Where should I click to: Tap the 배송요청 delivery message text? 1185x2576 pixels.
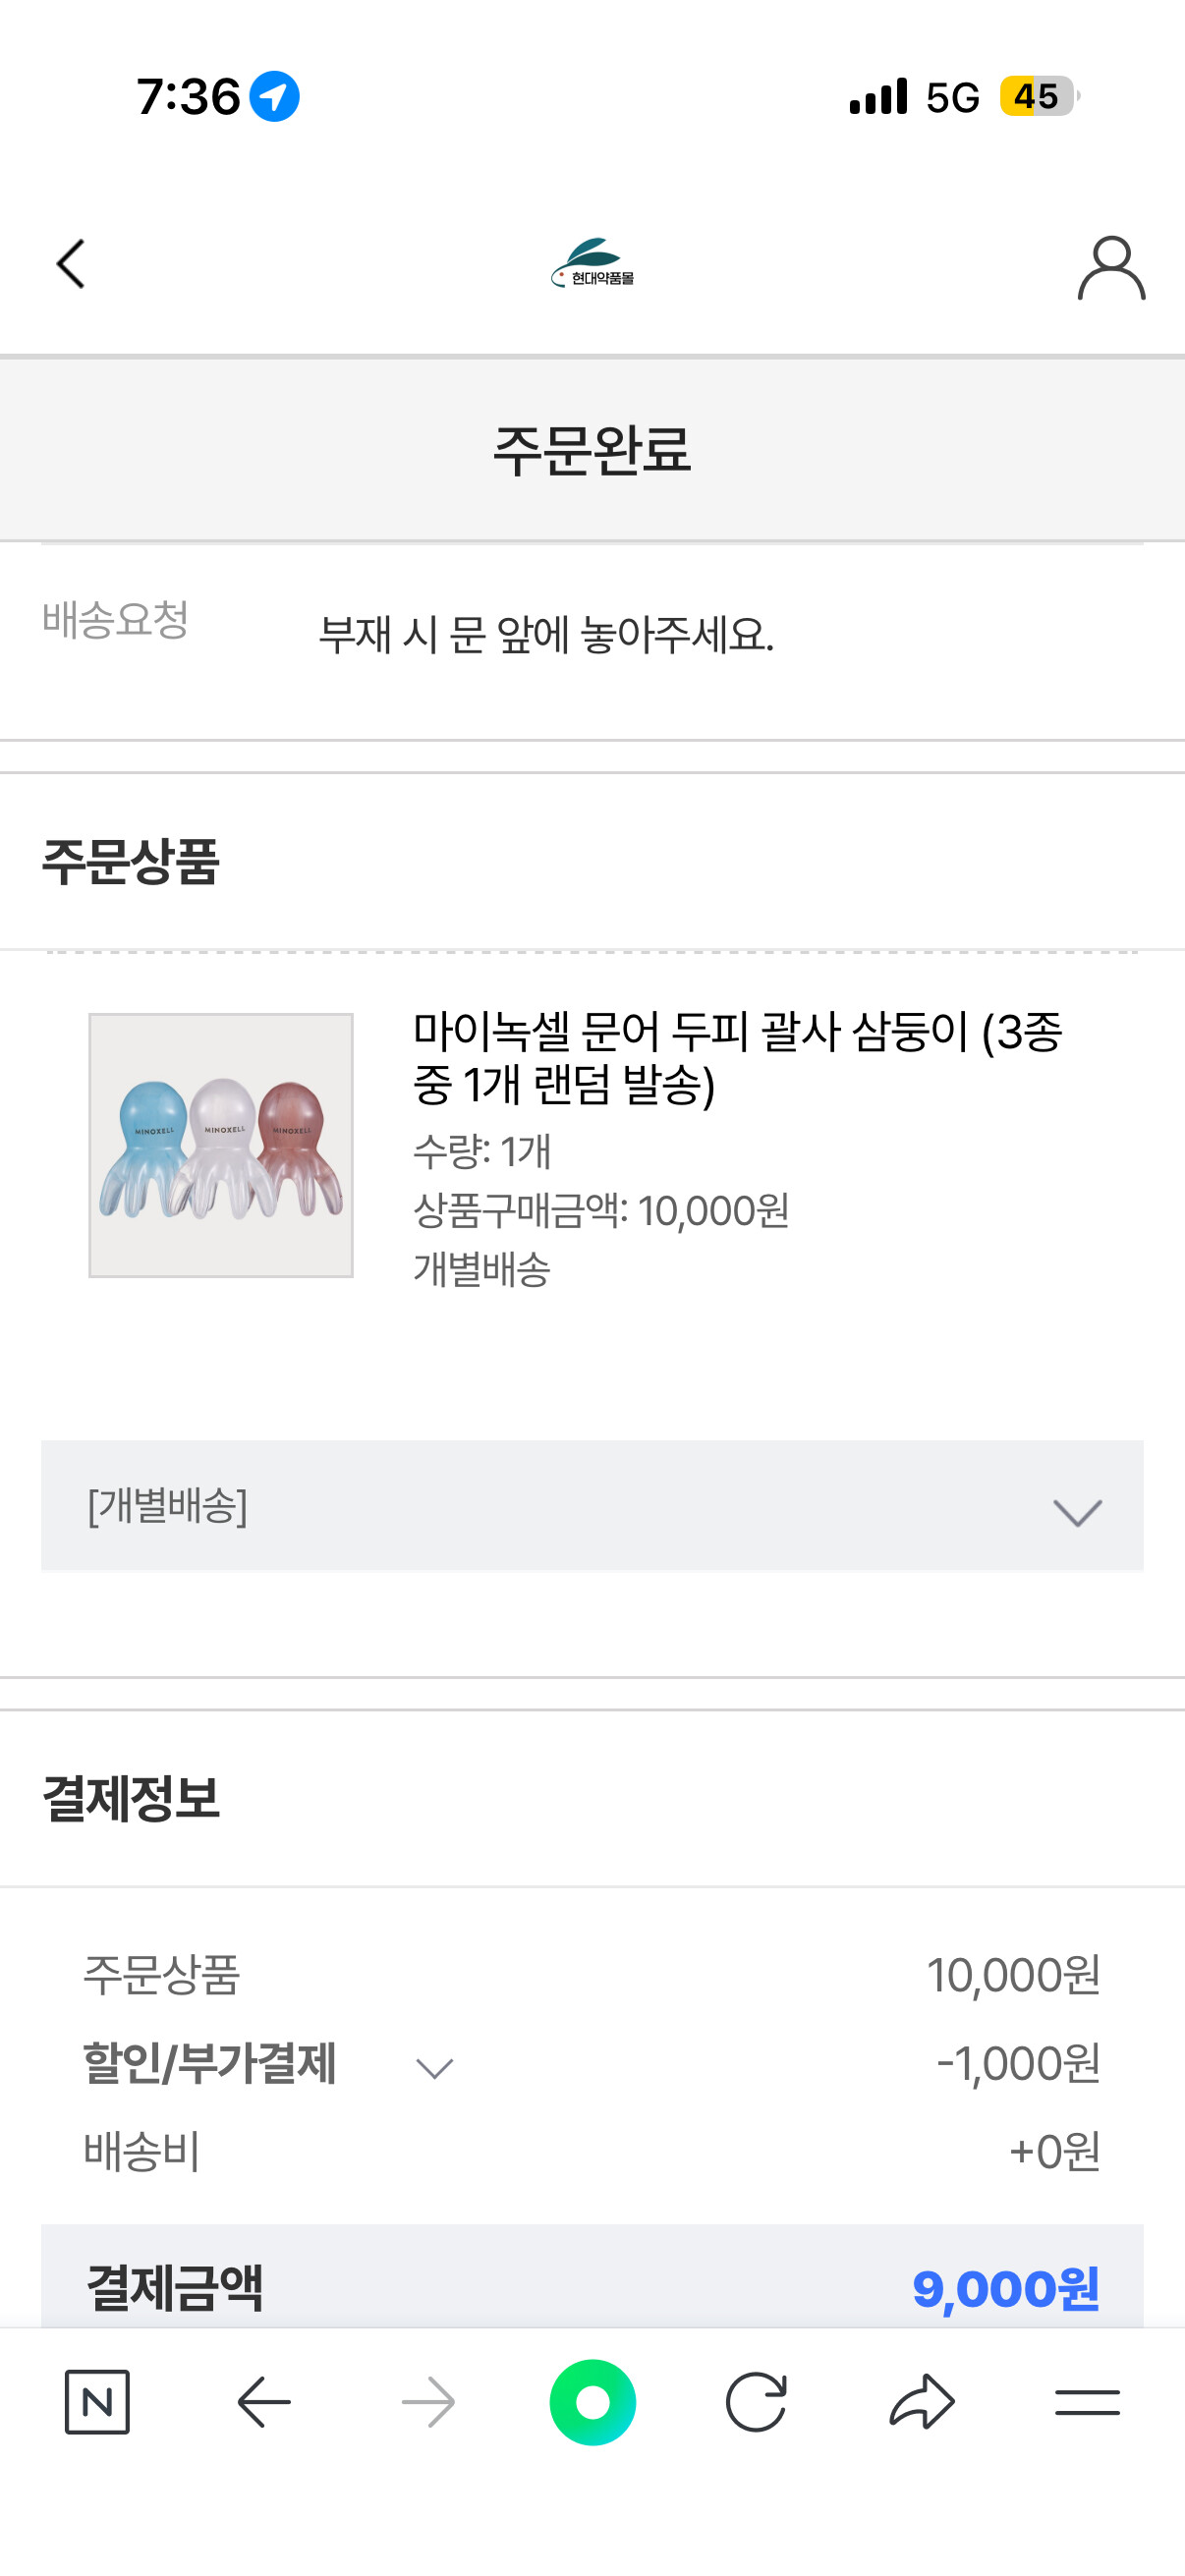coord(546,635)
